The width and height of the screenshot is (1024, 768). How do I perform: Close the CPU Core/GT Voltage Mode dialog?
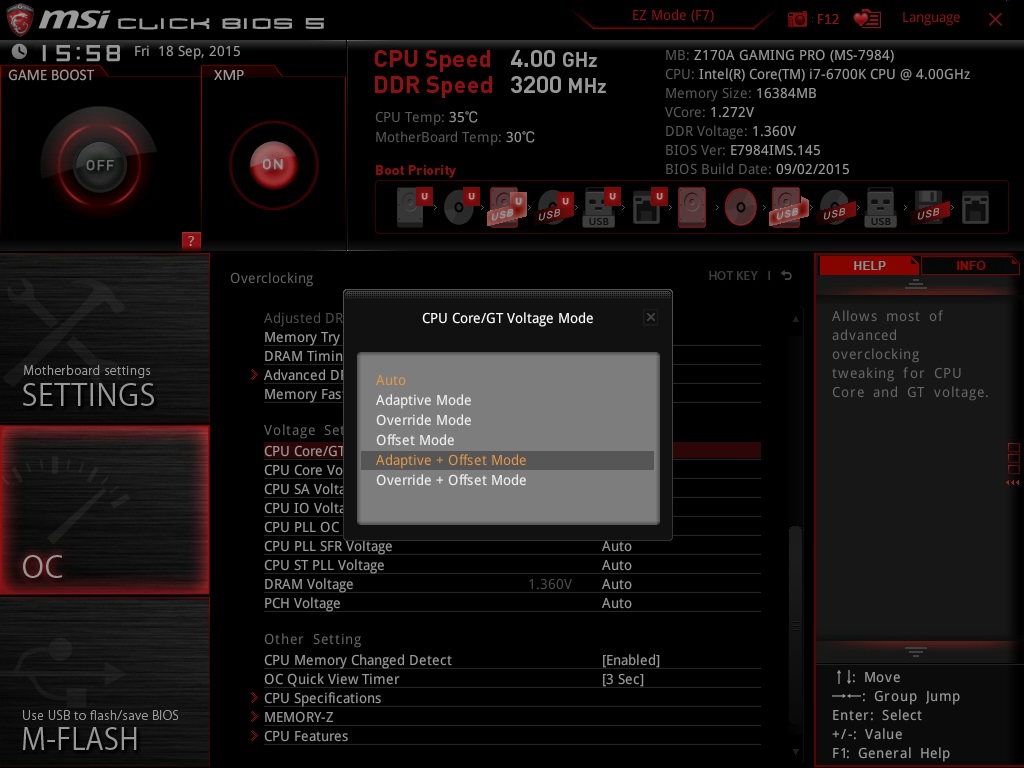[x=650, y=317]
